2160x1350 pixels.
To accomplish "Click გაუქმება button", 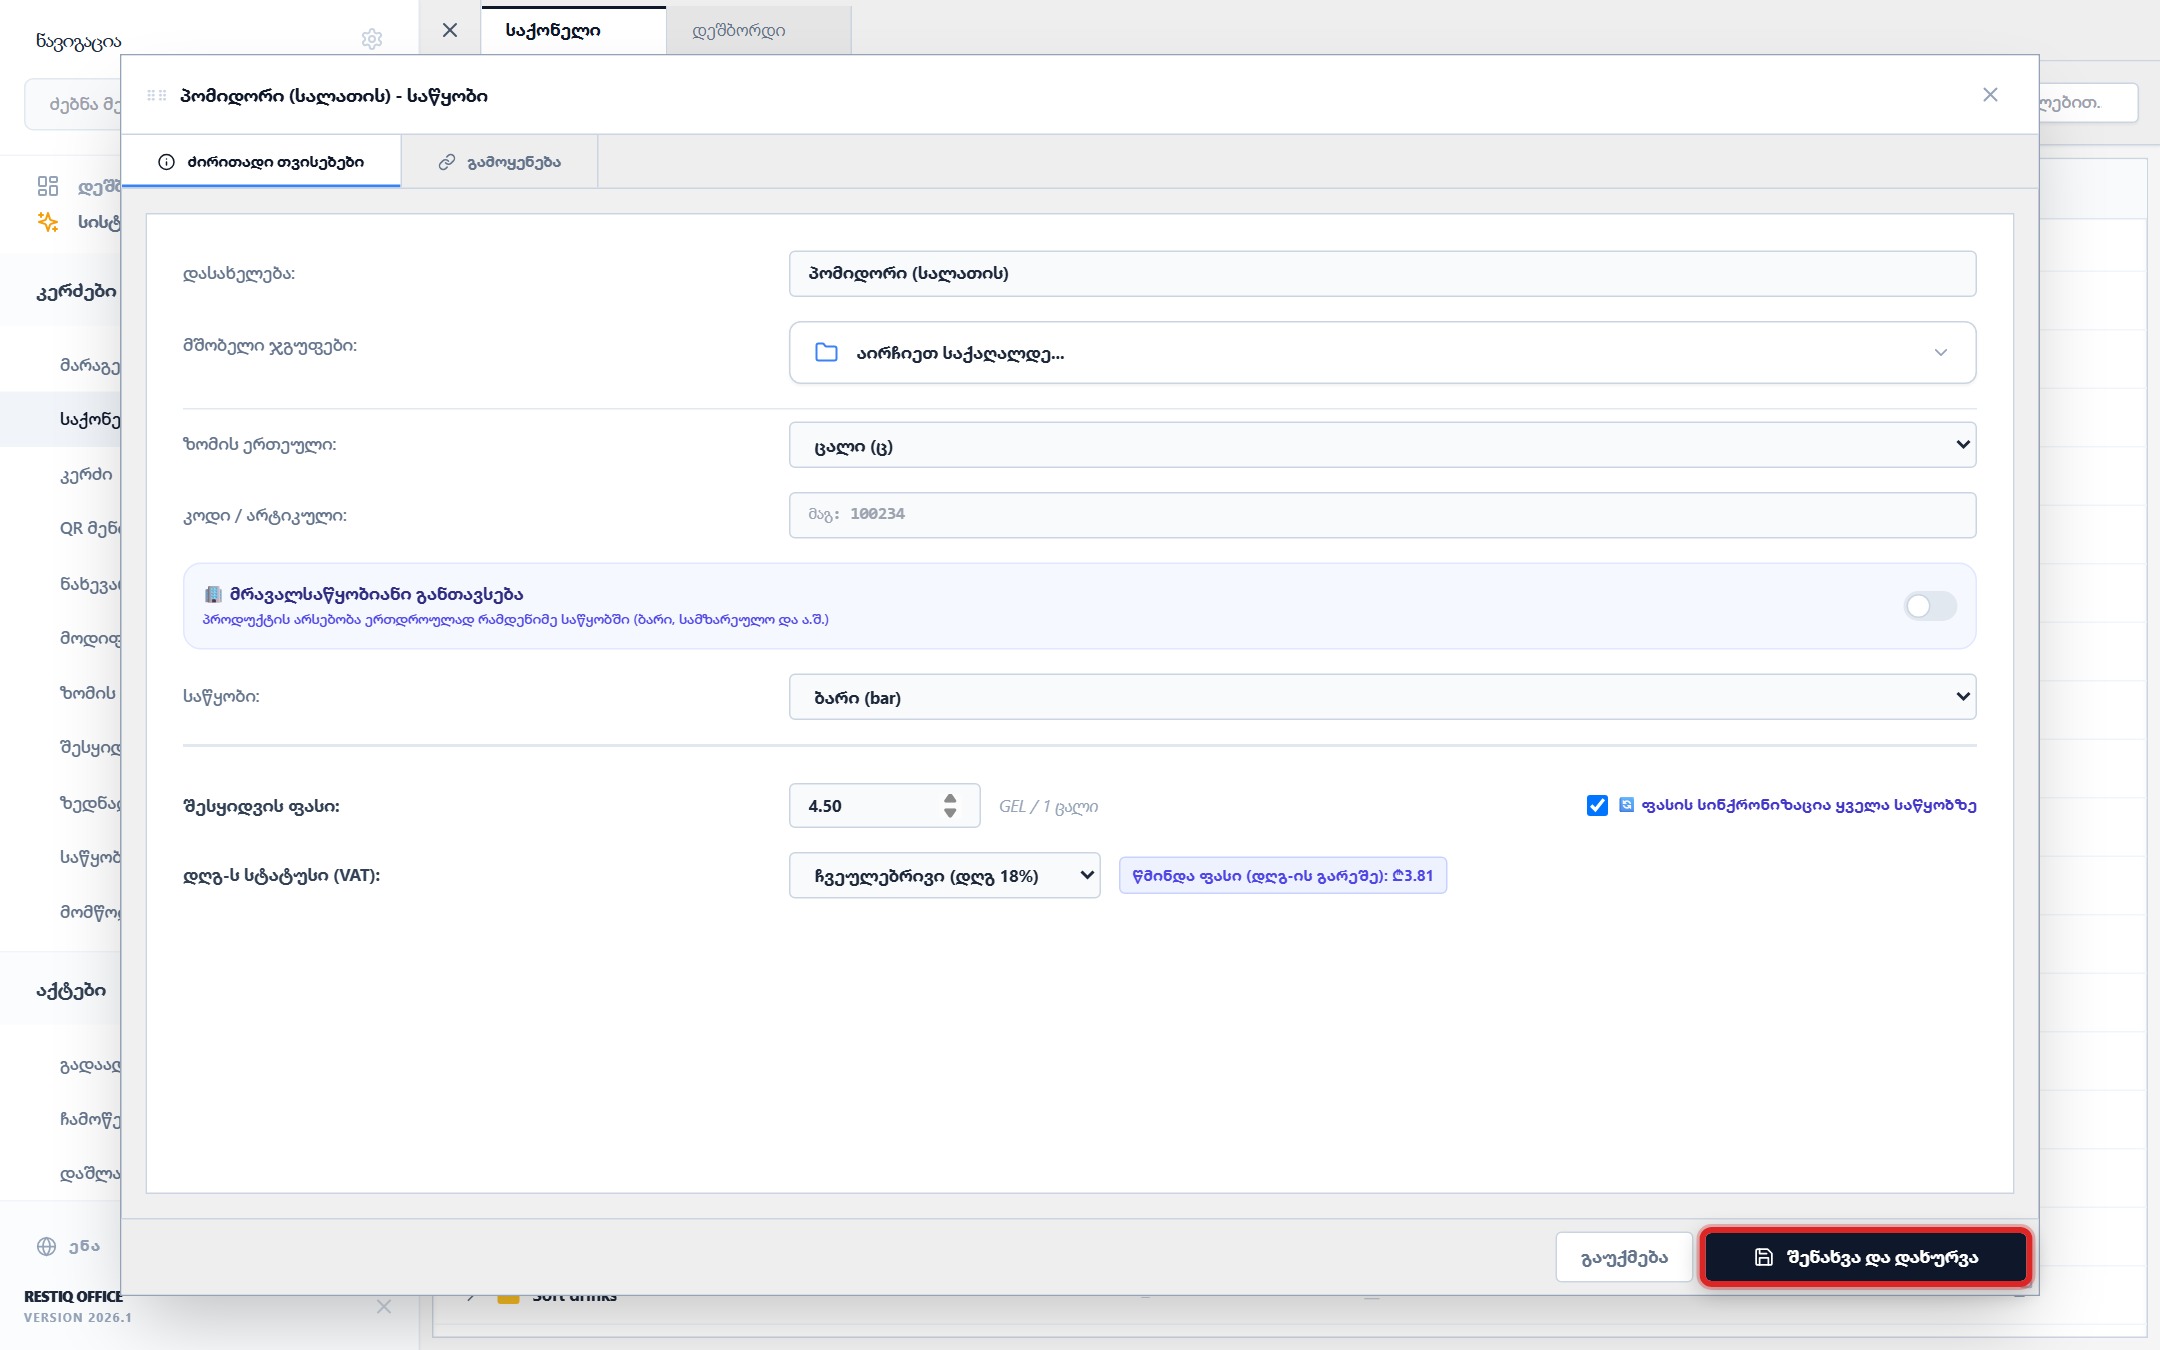I will click(x=1624, y=1257).
